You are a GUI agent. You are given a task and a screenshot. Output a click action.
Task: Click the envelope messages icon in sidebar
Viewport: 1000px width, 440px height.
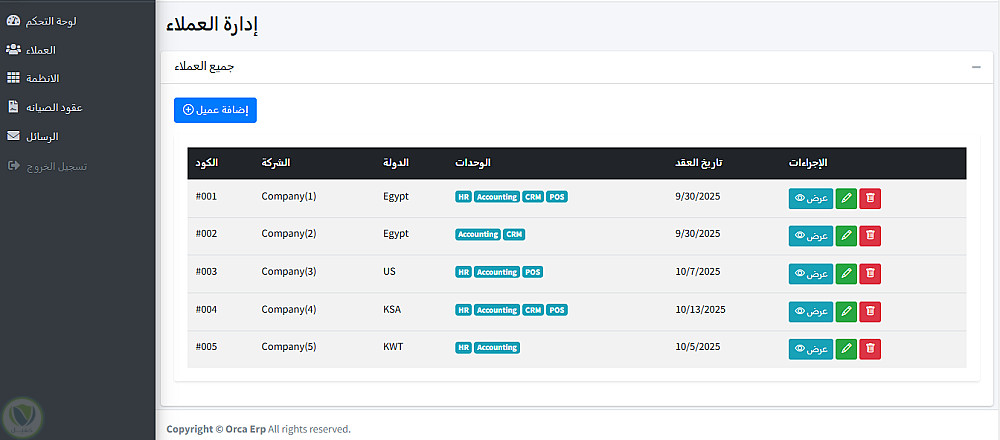tap(13, 136)
